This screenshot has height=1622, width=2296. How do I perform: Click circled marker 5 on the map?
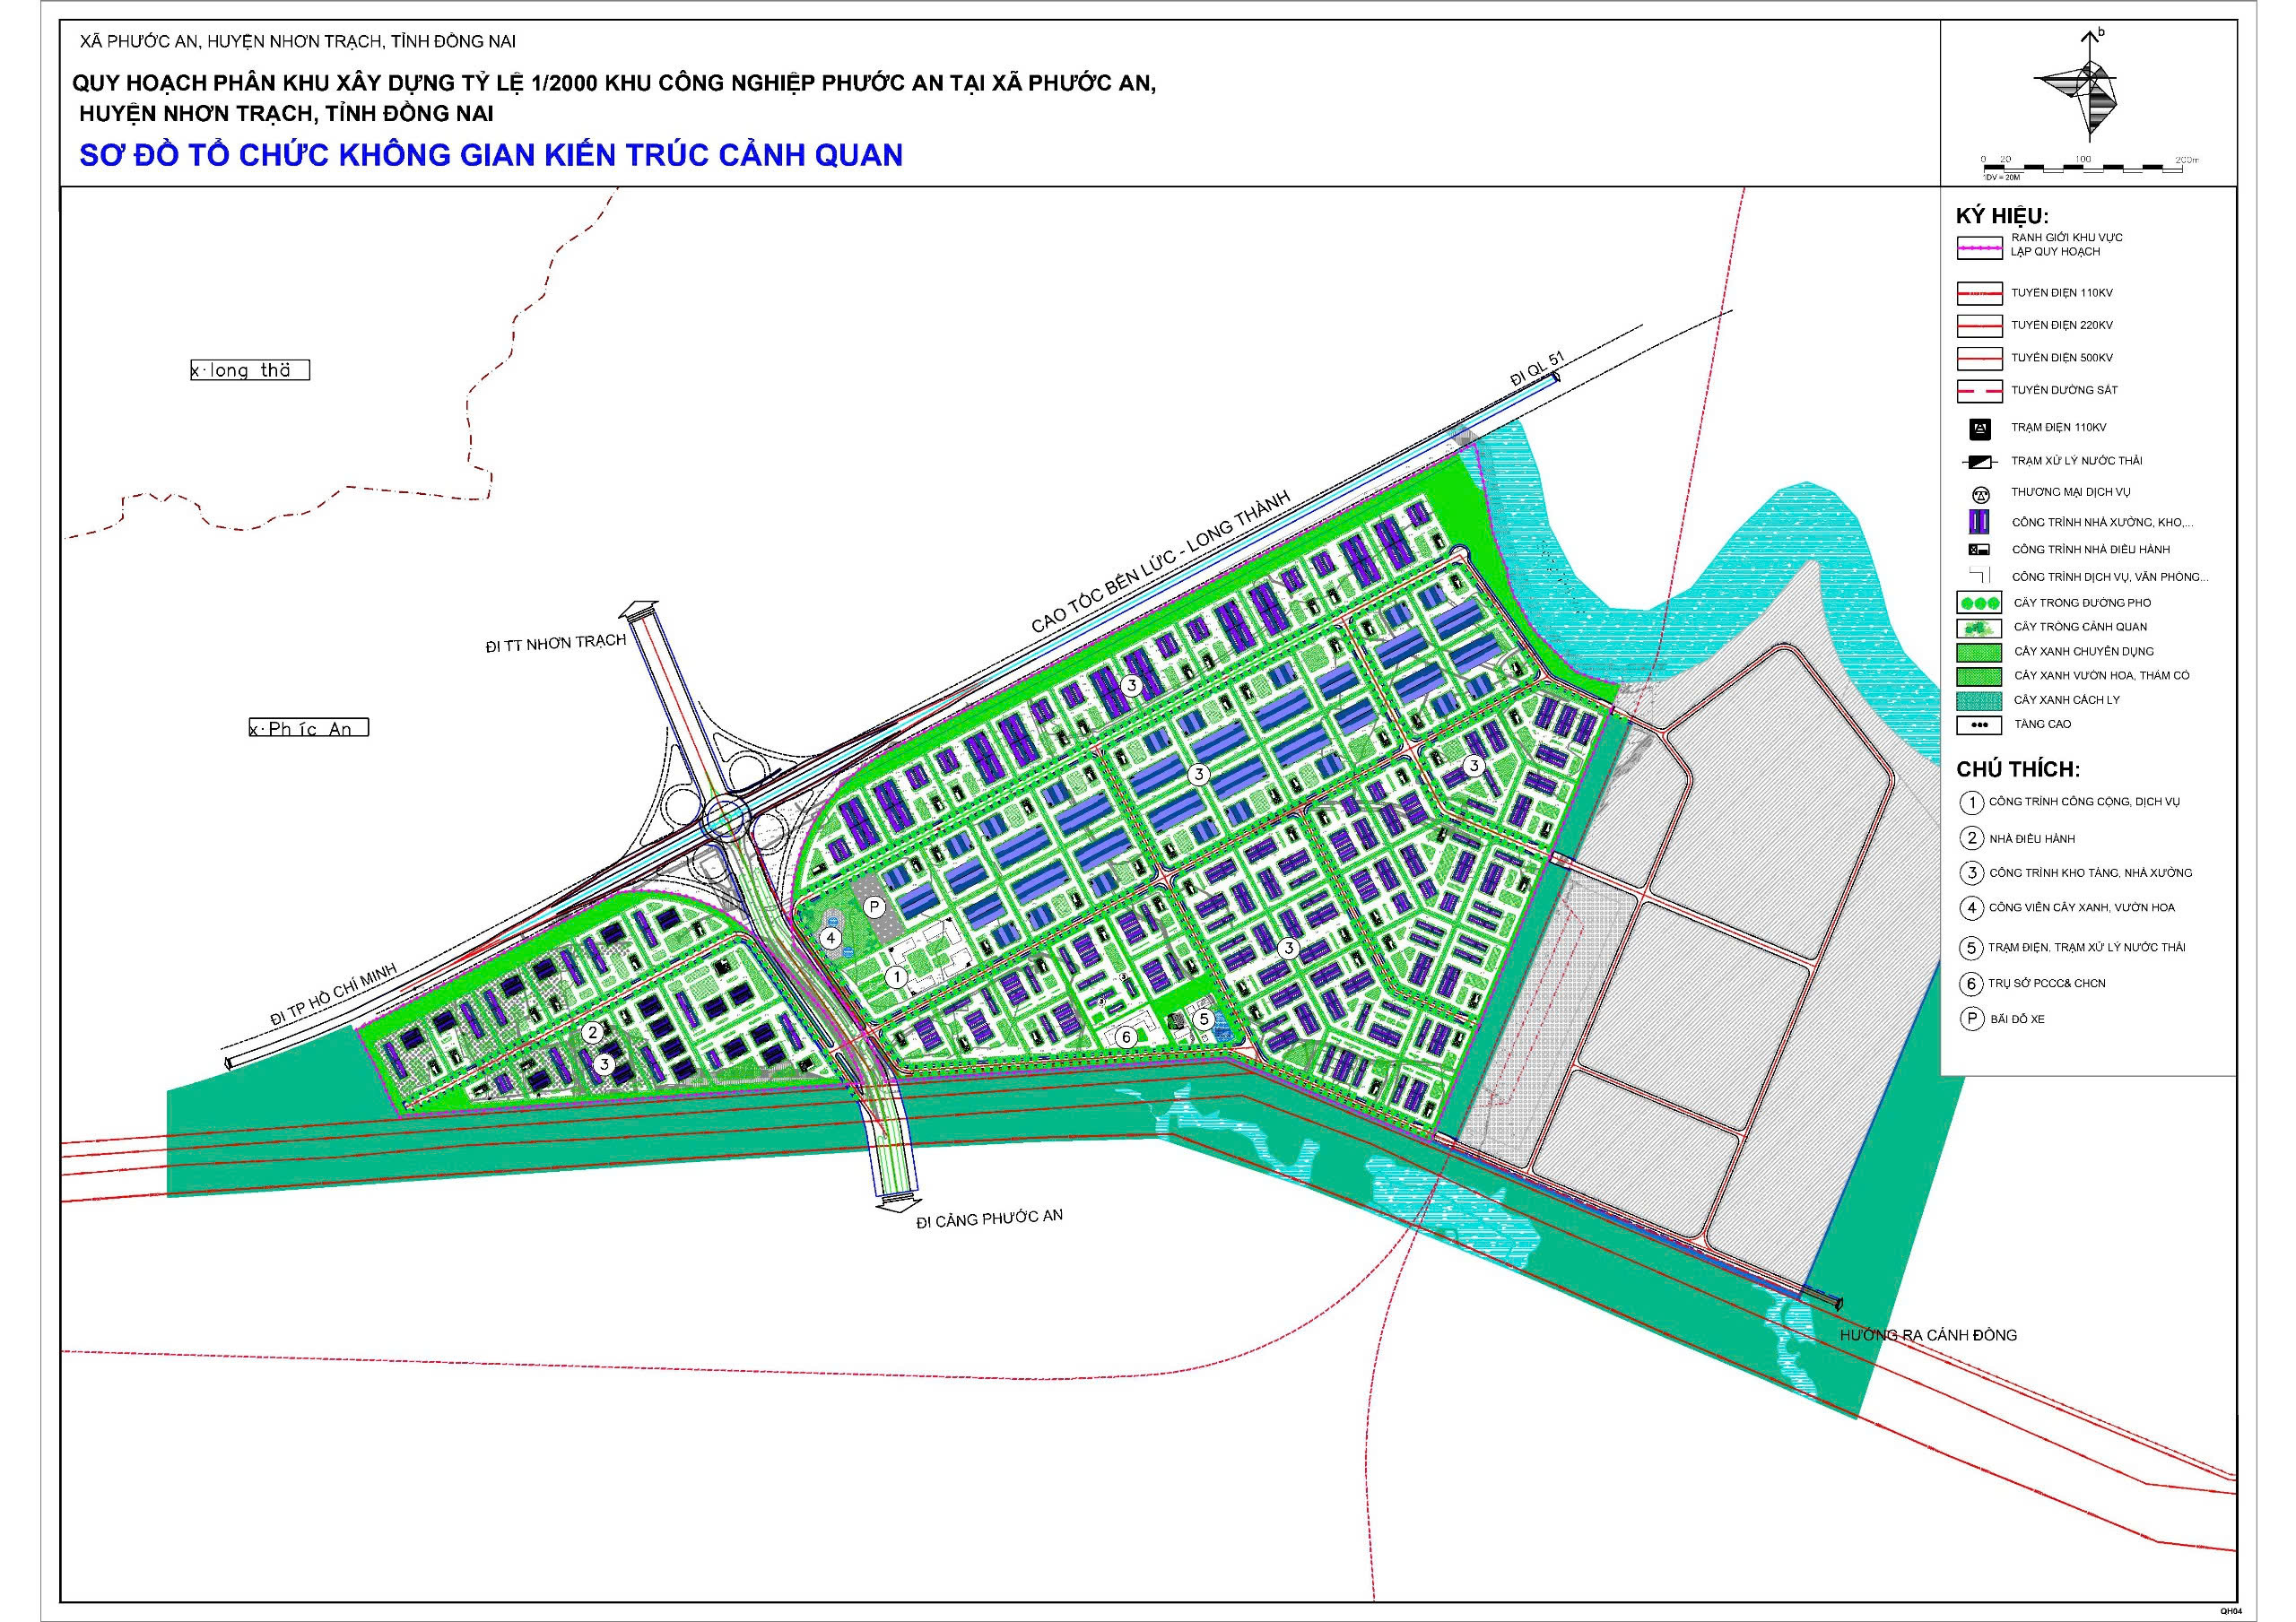pos(1204,1019)
